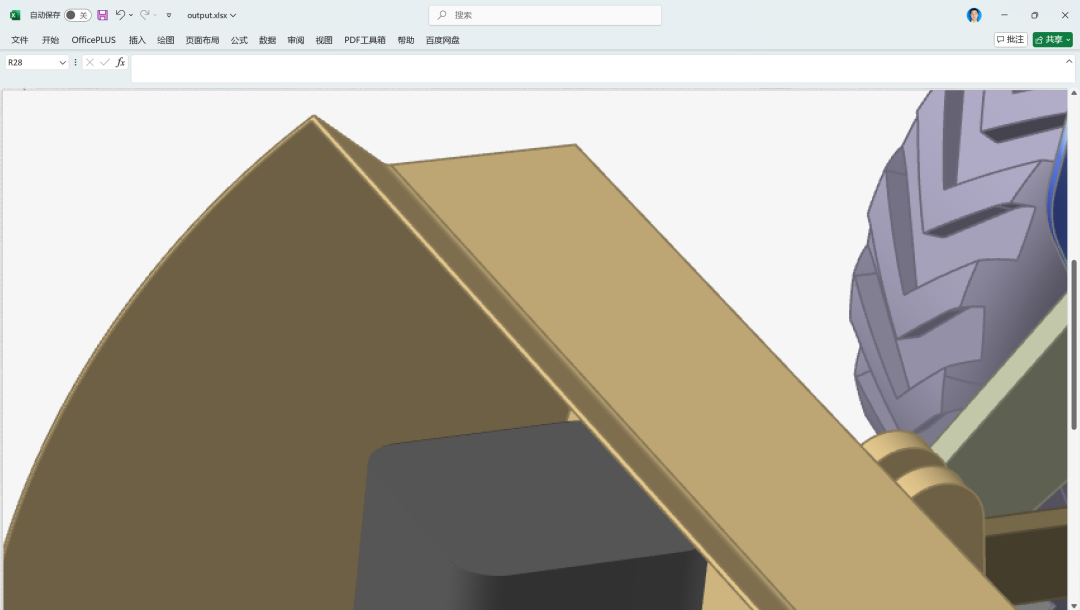Open the output.xlsx file name dropdown
Image resolution: width=1080 pixels, height=610 pixels.
point(211,15)
